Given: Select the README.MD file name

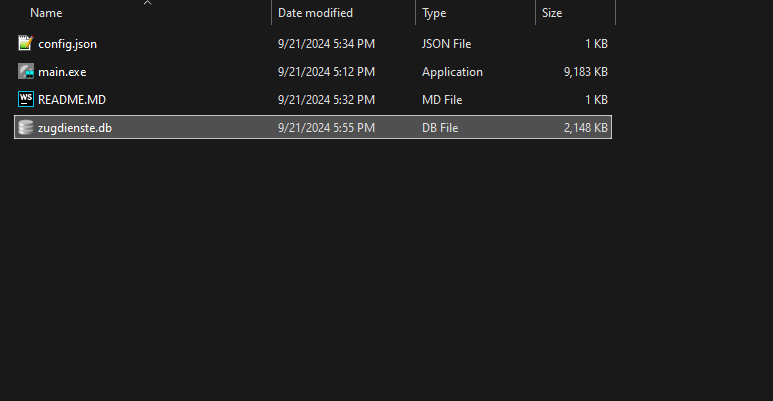Looking at the screenshot, I should pyautogui.click(x=72, y=100).
